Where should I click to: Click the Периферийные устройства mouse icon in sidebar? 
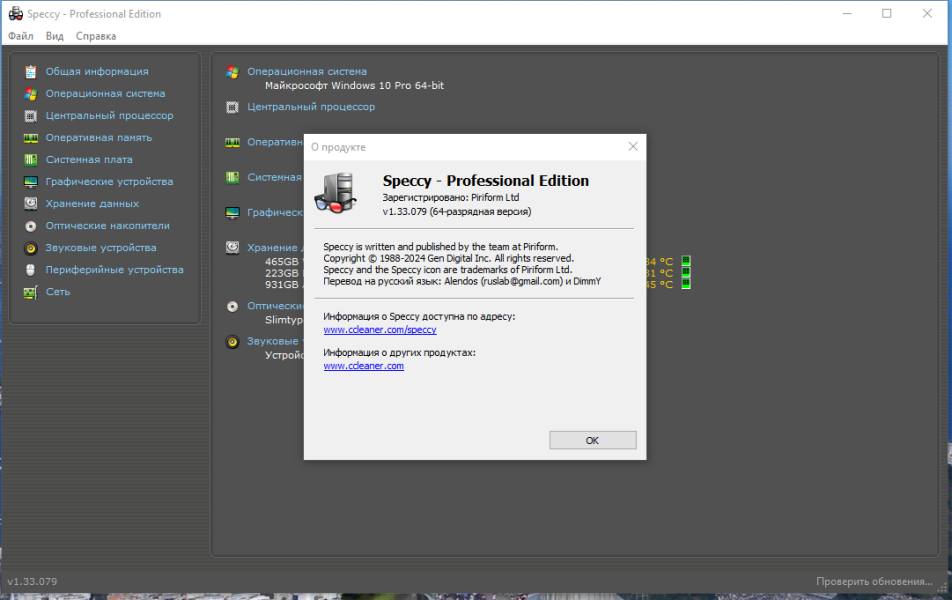(x=30, y=270)
